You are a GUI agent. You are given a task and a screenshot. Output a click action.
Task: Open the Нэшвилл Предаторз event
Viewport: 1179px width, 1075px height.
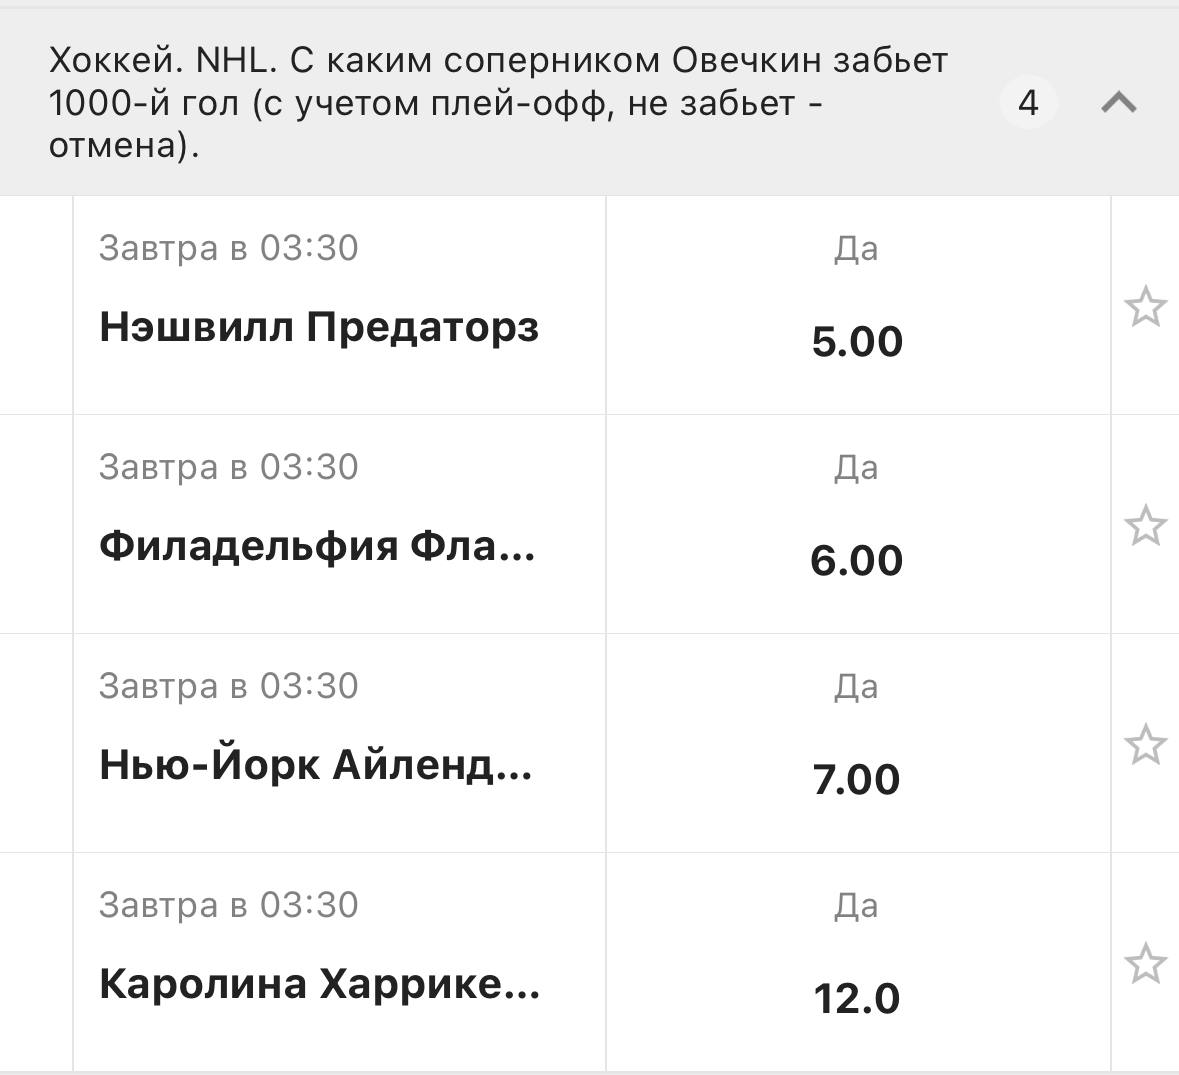click(x=319, y=327)
